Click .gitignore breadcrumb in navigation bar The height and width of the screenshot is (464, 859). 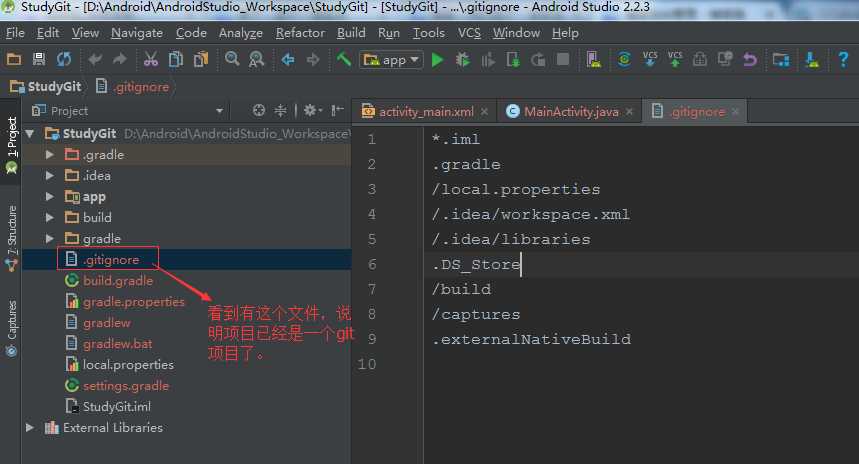pos(133,87)
